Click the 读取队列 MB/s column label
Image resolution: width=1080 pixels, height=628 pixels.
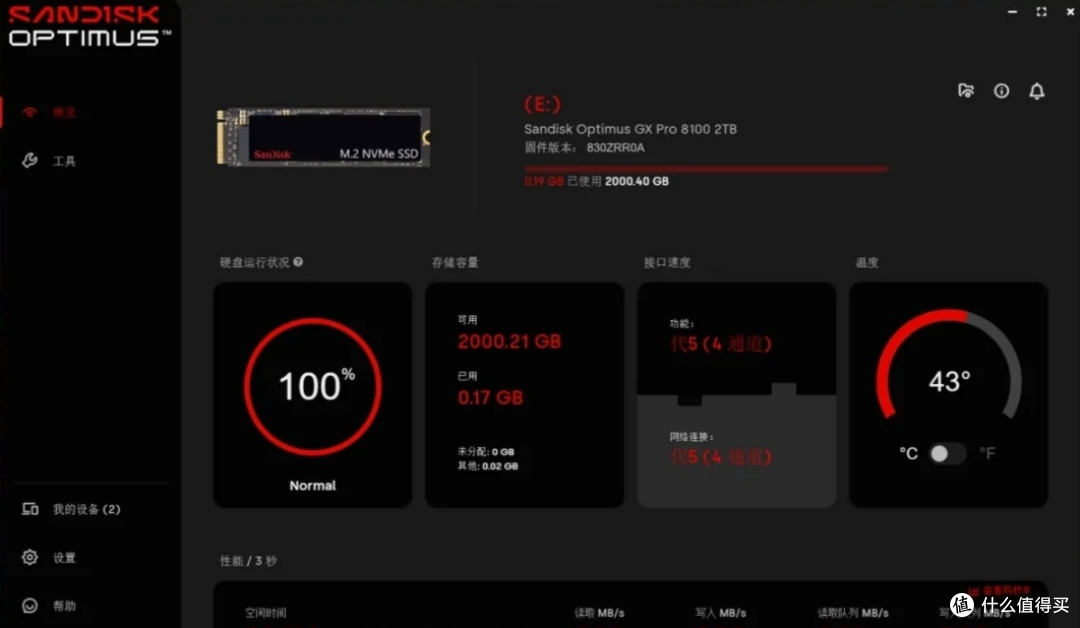(x=853, y=613)
